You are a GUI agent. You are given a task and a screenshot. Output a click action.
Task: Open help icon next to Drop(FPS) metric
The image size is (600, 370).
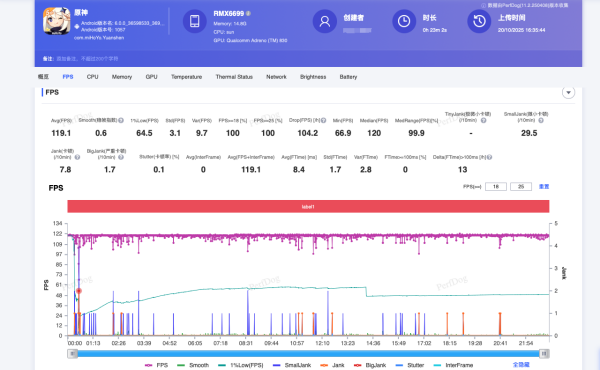323,121
